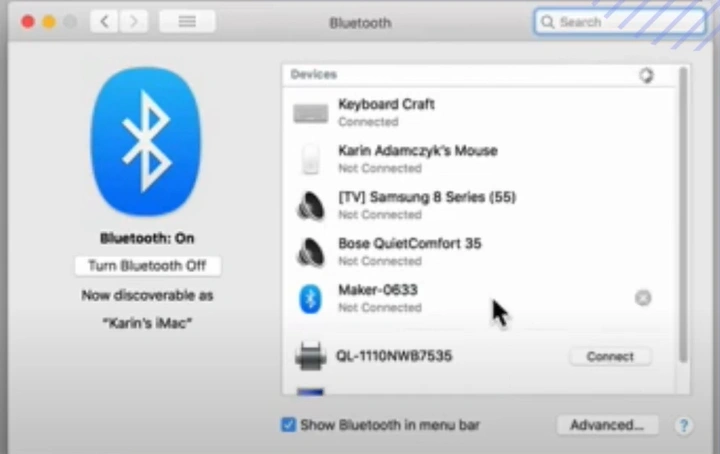720x454 pixels.
Task: Select [TV] Samsung 8 Series (55) name
Action: tap(427, 197)
